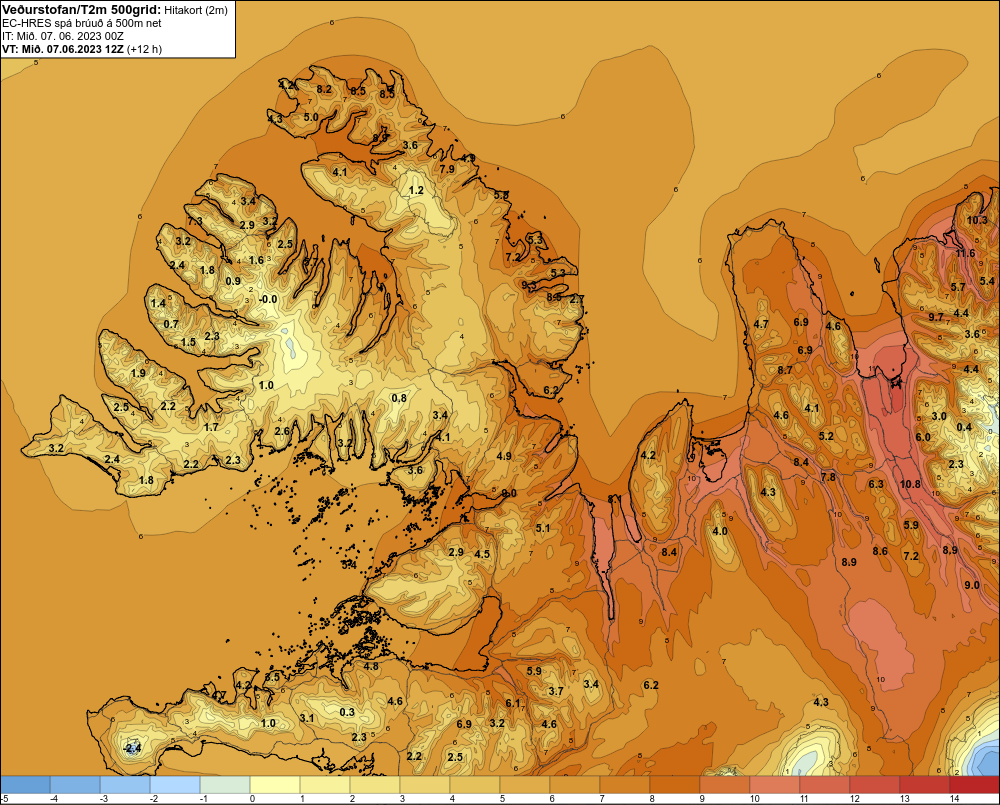
Task: Click the '3.1' temperature value
Action: 306,718
